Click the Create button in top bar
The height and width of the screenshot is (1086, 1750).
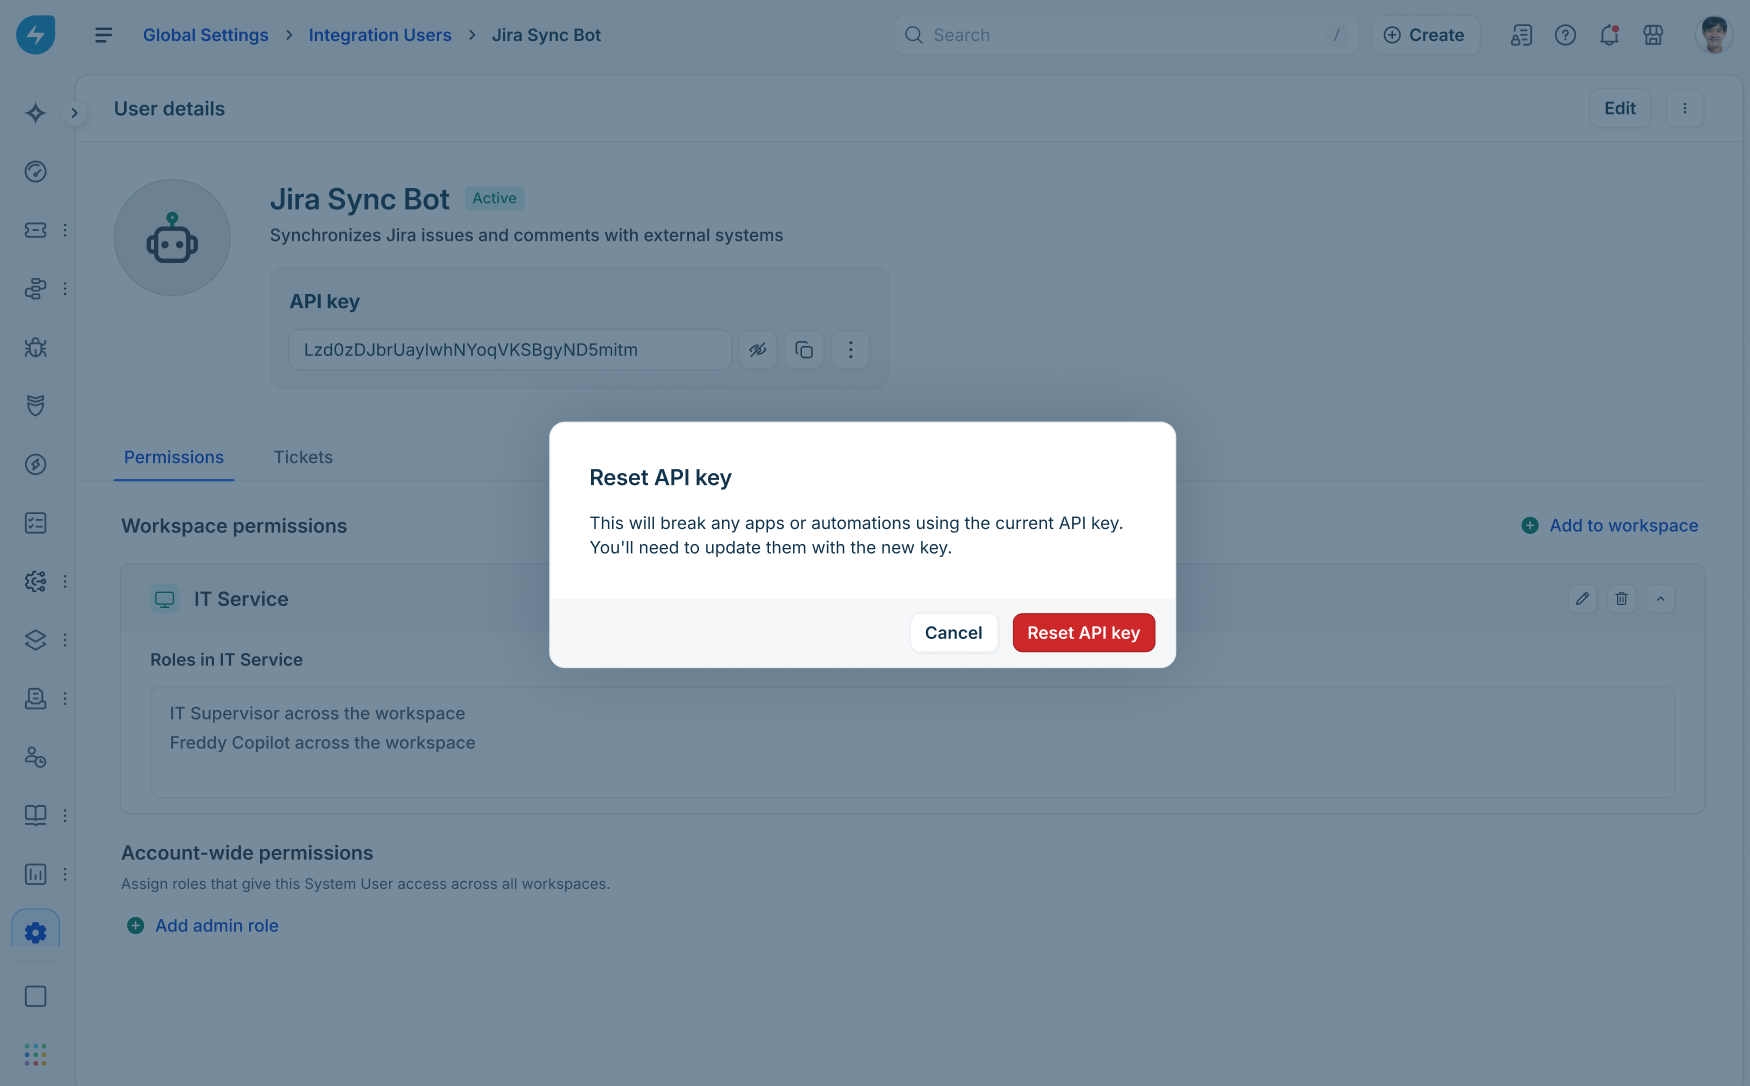(x=1425, y=35)
